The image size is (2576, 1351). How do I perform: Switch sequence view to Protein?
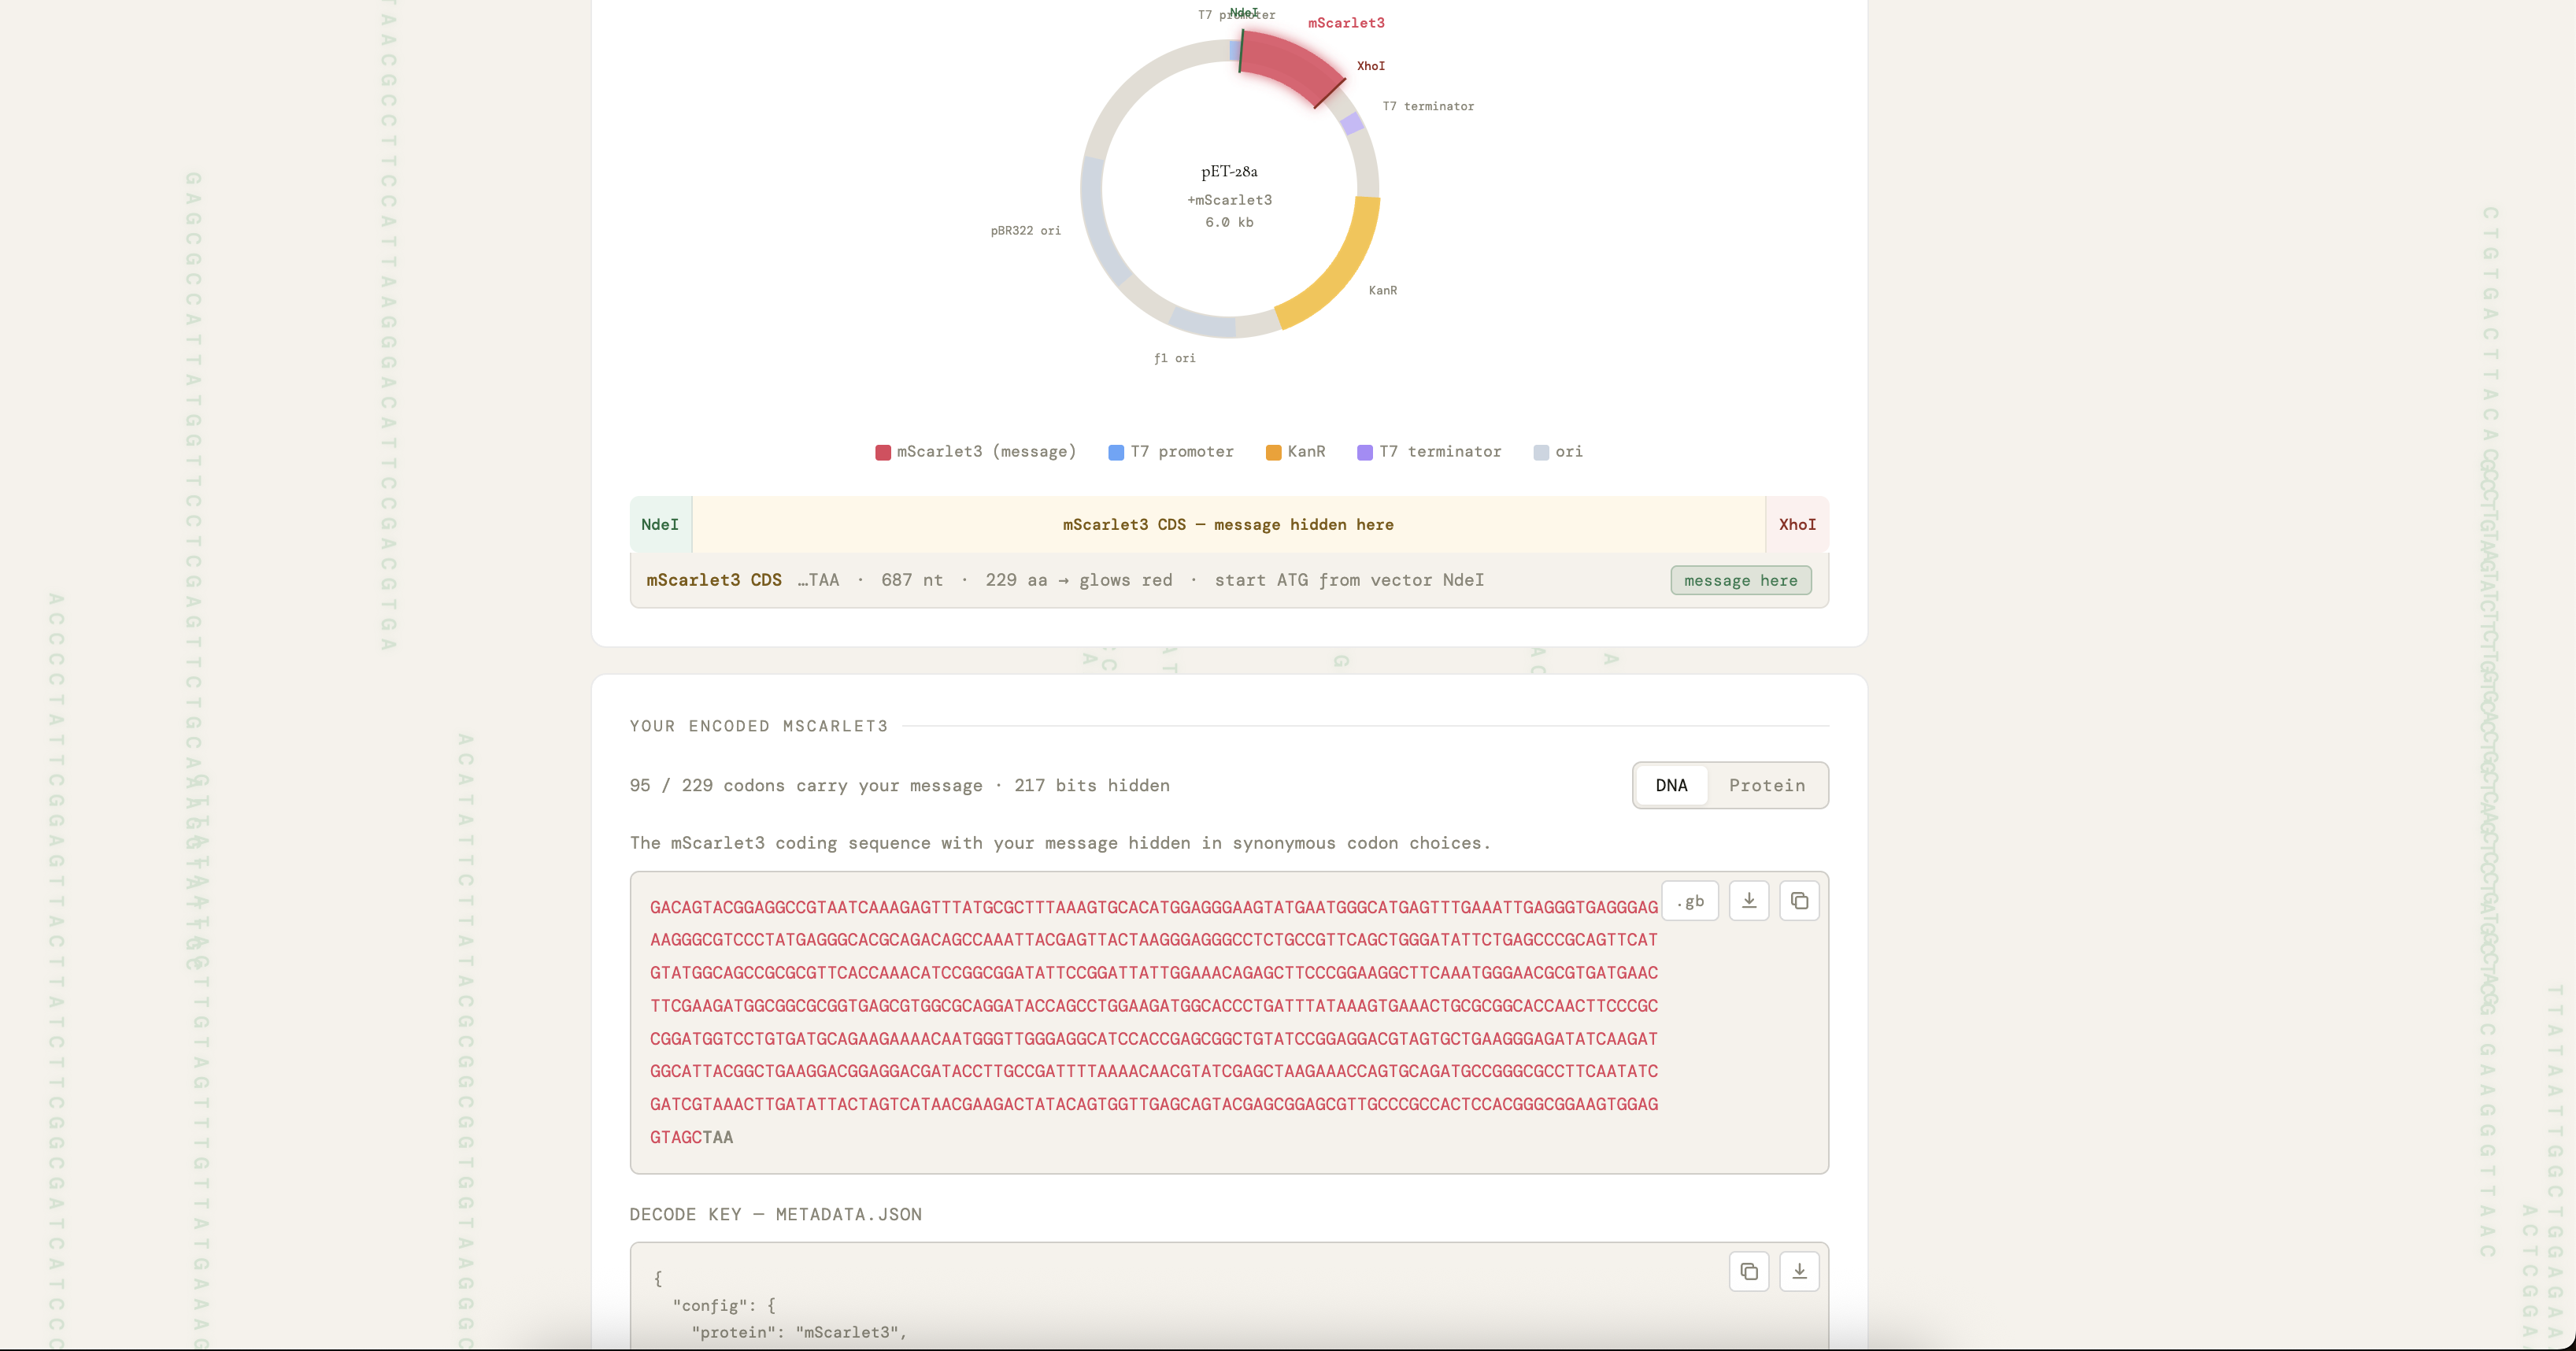tap(1767, 785)
